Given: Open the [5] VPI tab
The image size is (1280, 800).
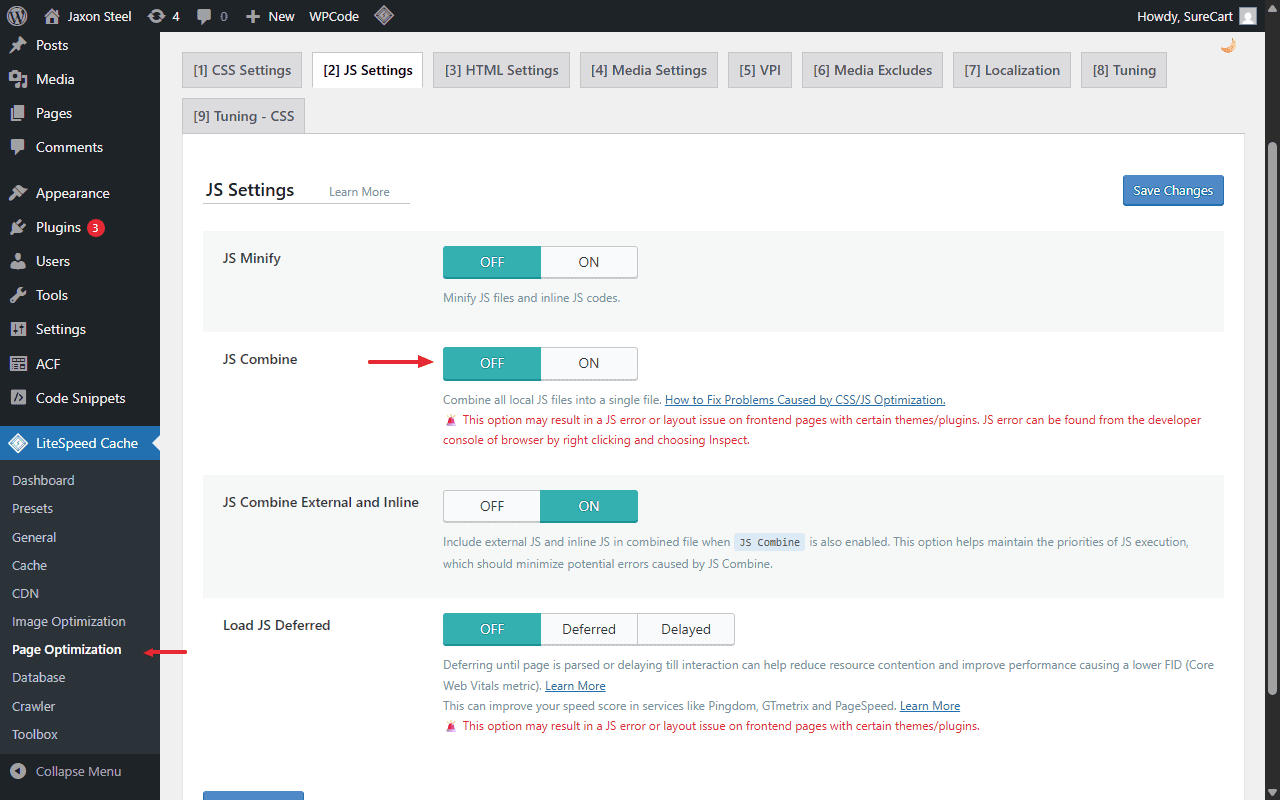Looking at the screenshot, I should (760, 70).
